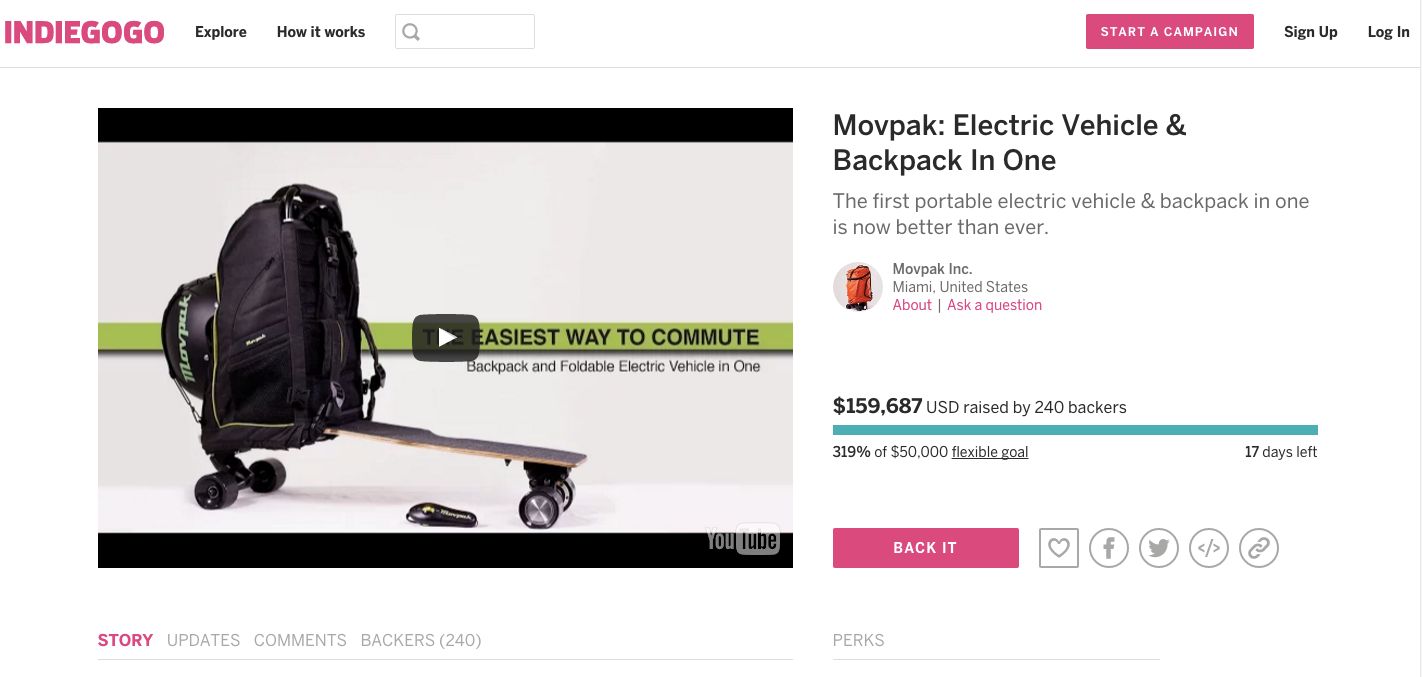View the Backers (240) tab
The height and width of the screenshot is (677, 1422).
coord(421,640)
